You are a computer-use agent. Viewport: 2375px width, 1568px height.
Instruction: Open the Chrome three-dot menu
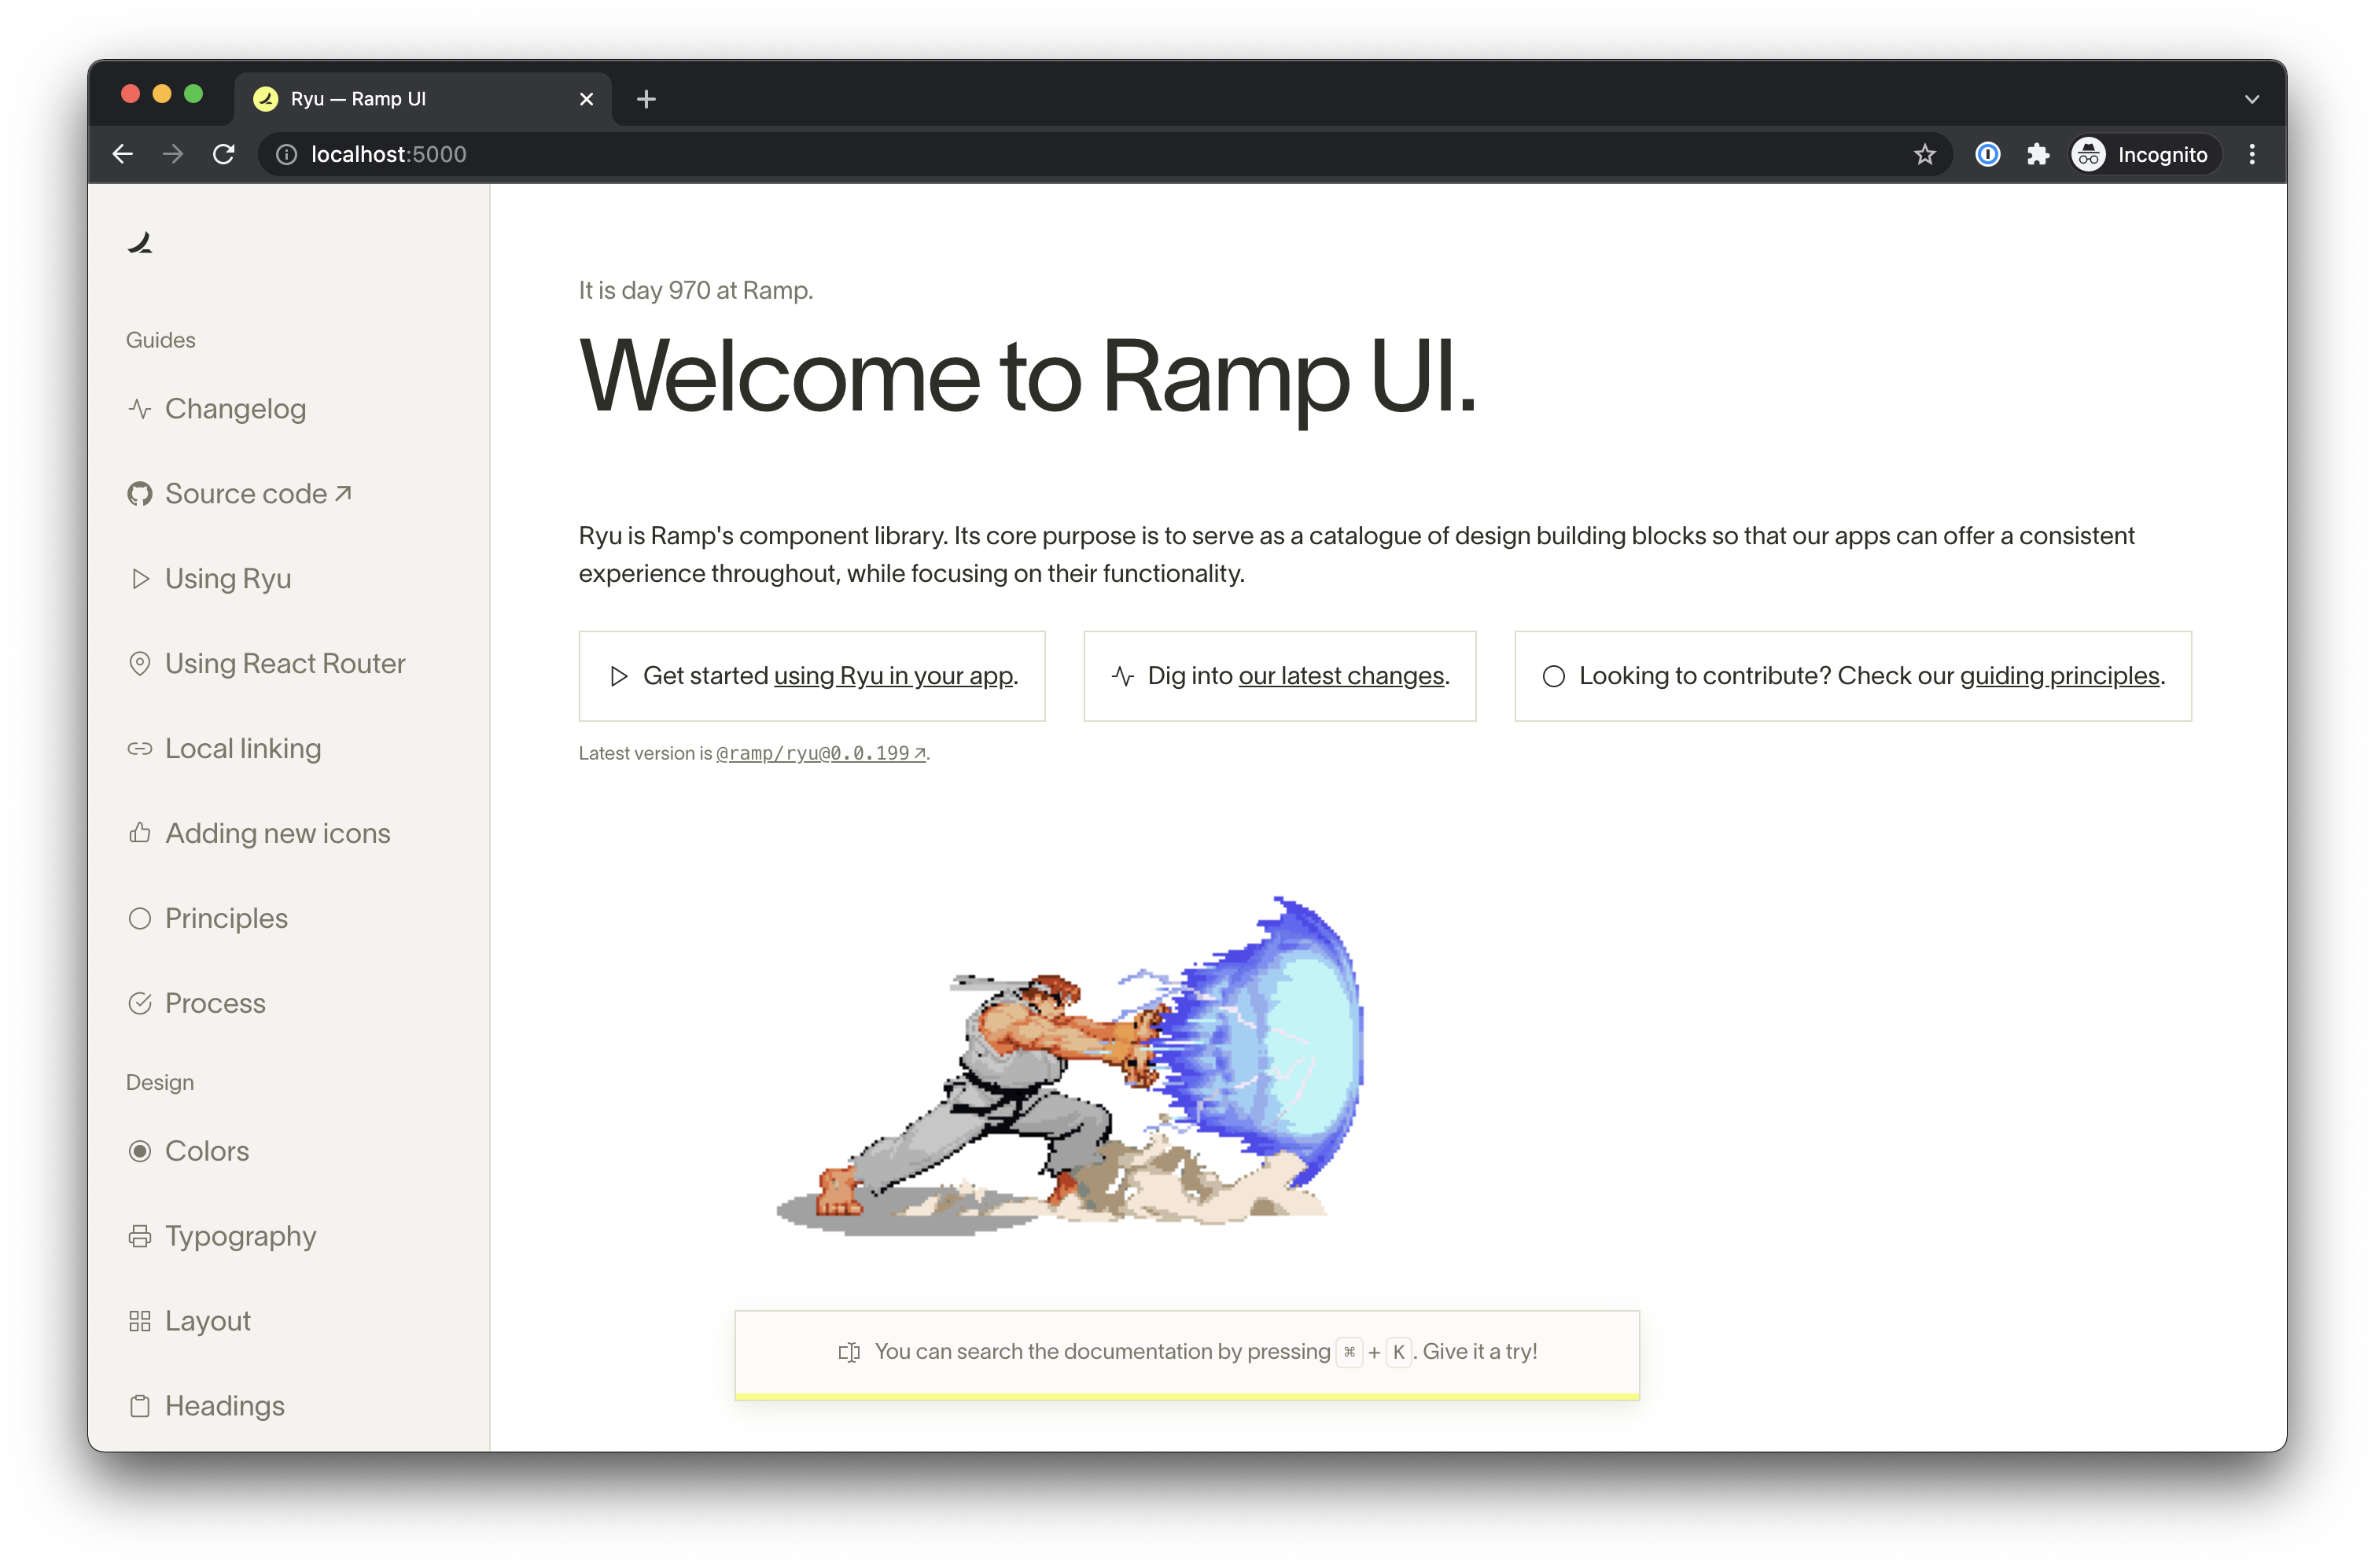coord(2252,154)
